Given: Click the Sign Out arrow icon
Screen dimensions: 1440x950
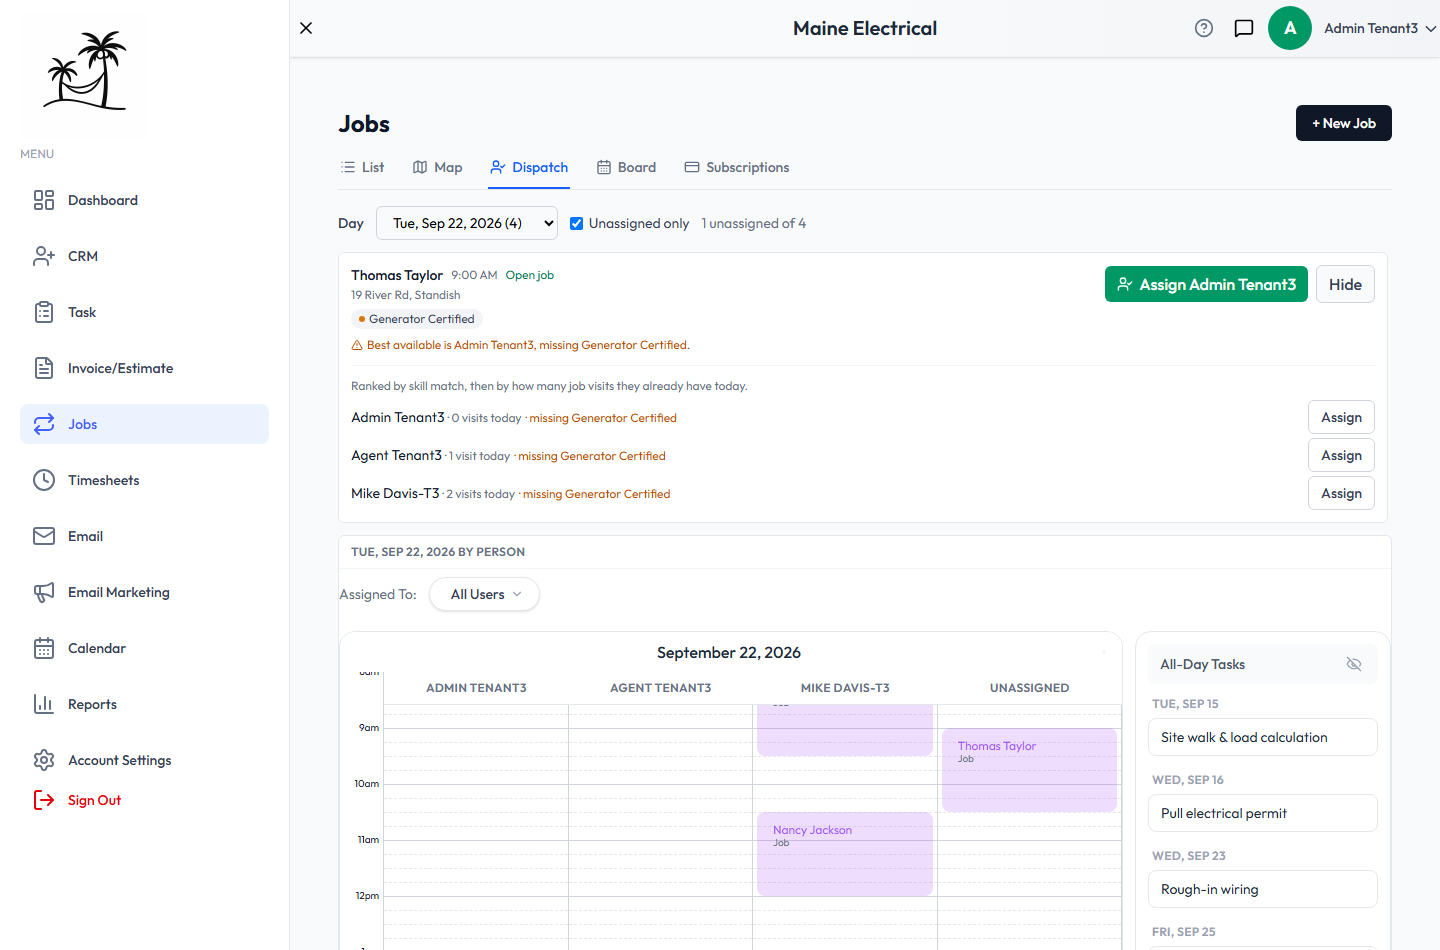Looking at the screenshot, I should (x=44, y=800).
